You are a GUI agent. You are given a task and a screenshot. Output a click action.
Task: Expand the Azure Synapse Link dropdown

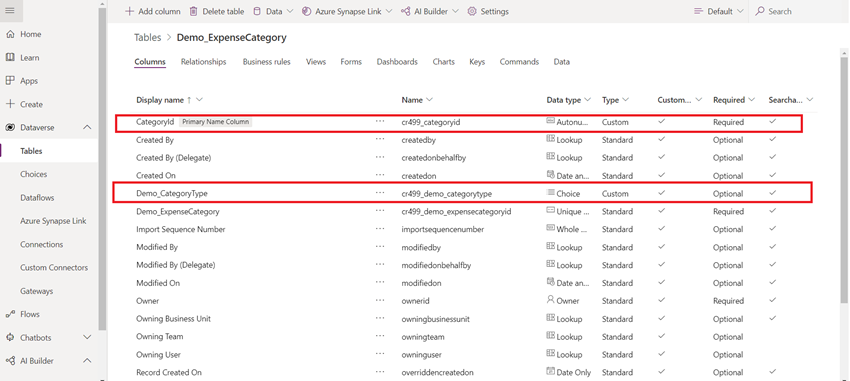389,11
